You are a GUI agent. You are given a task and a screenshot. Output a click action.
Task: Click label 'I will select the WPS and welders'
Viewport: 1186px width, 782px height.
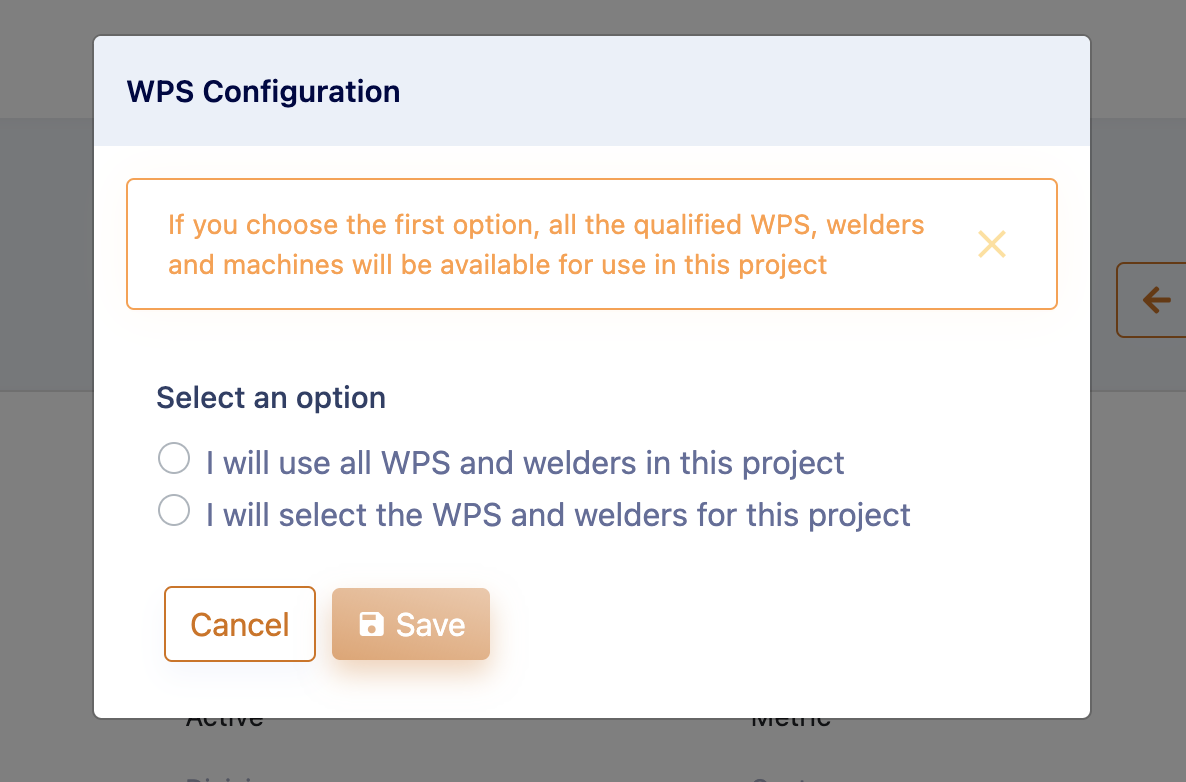558,515
